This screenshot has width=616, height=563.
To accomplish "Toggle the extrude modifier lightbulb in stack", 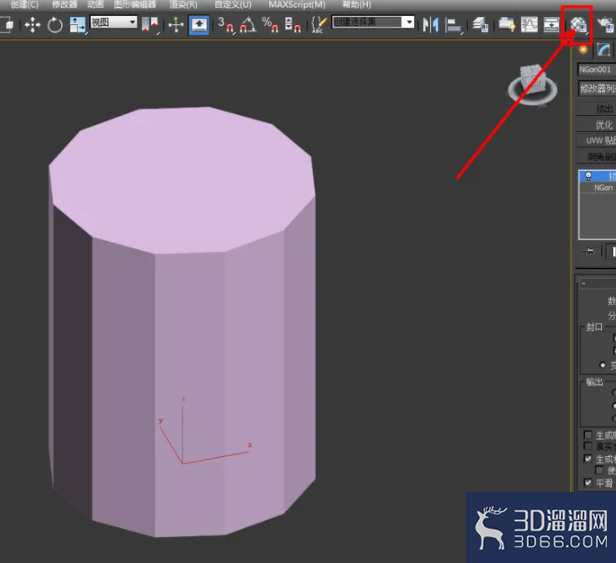I will tap(588, 176).
